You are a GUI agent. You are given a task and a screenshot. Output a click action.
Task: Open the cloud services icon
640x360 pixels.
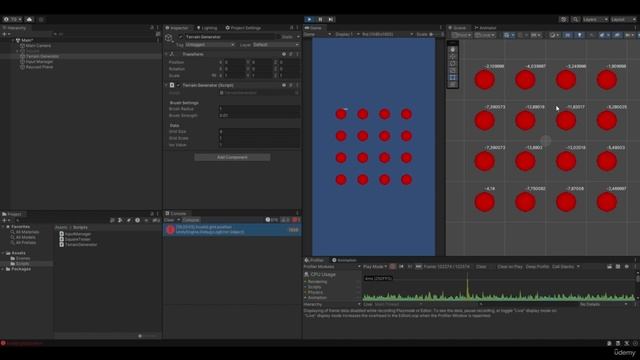click(x=29, y=19)
